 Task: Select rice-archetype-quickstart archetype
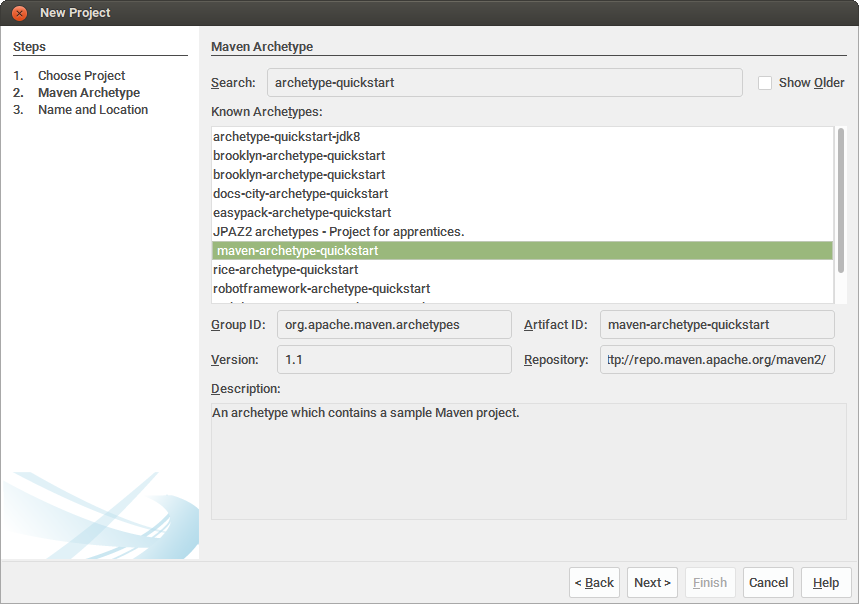[286, 269]
